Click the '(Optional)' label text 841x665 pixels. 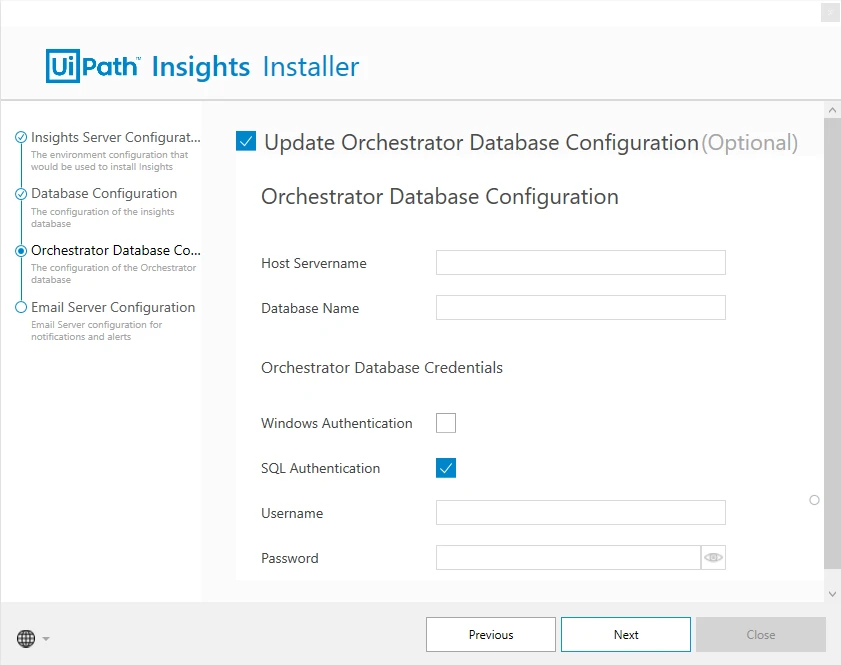click(x=750, y=143)
